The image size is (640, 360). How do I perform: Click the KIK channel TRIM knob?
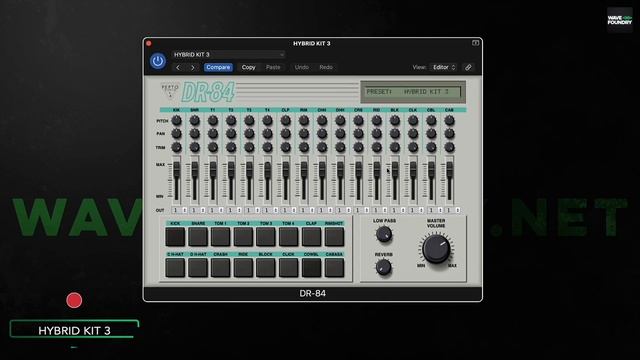176,147
